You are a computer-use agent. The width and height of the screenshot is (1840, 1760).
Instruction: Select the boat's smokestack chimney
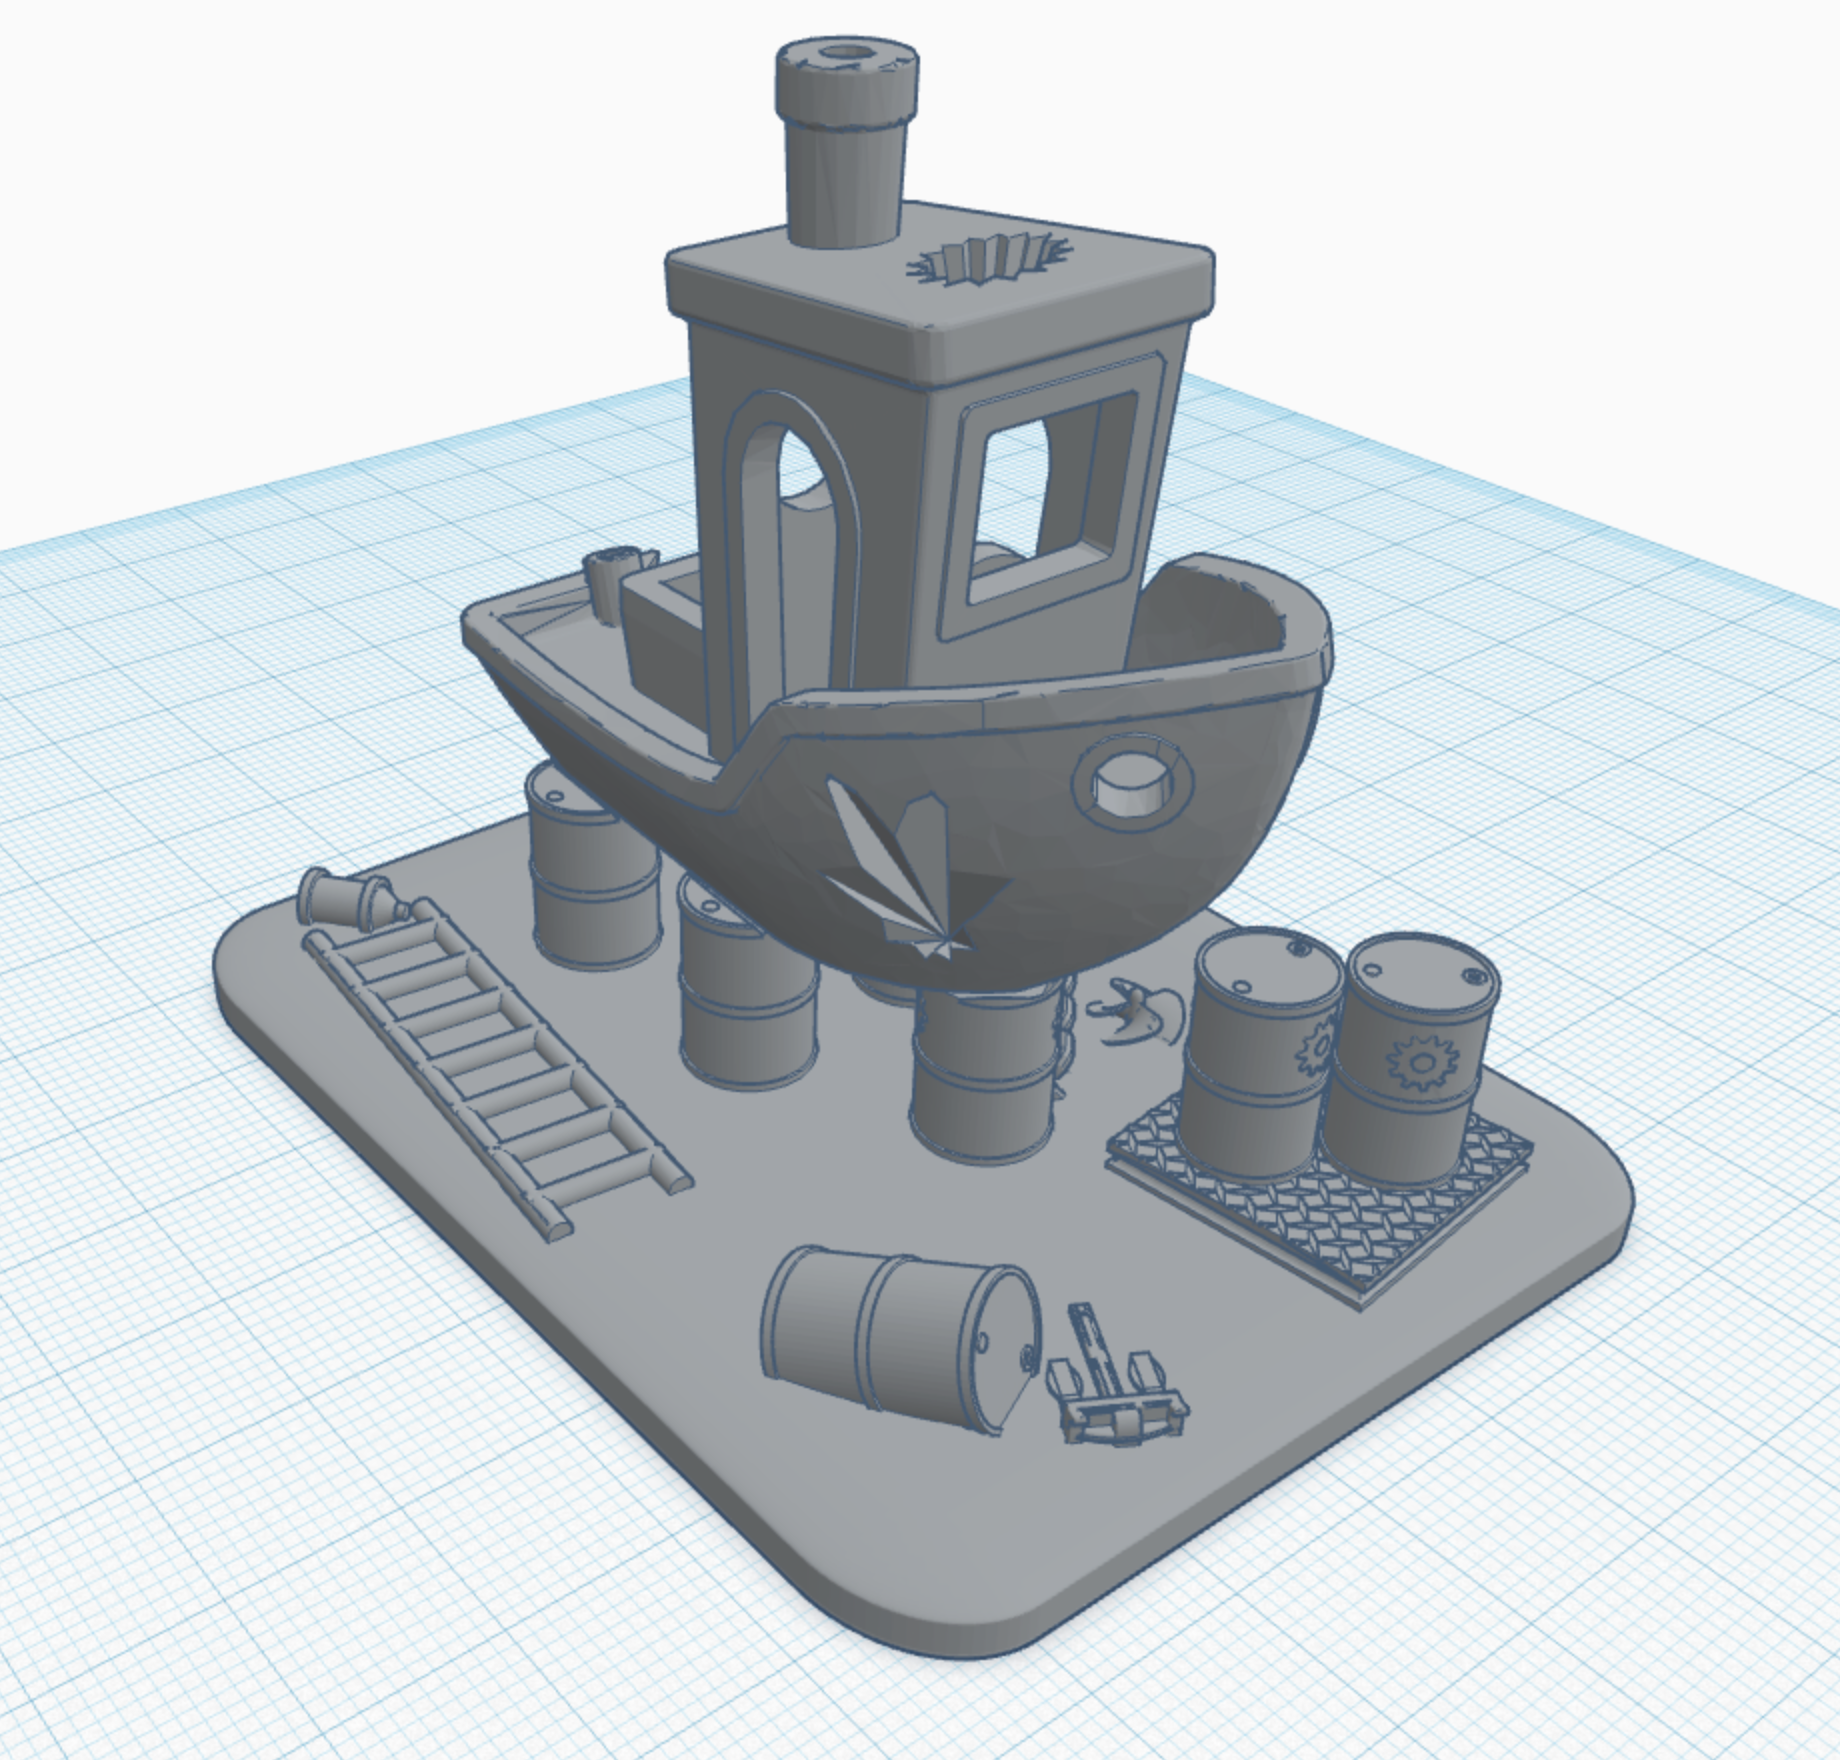(846, 140)
